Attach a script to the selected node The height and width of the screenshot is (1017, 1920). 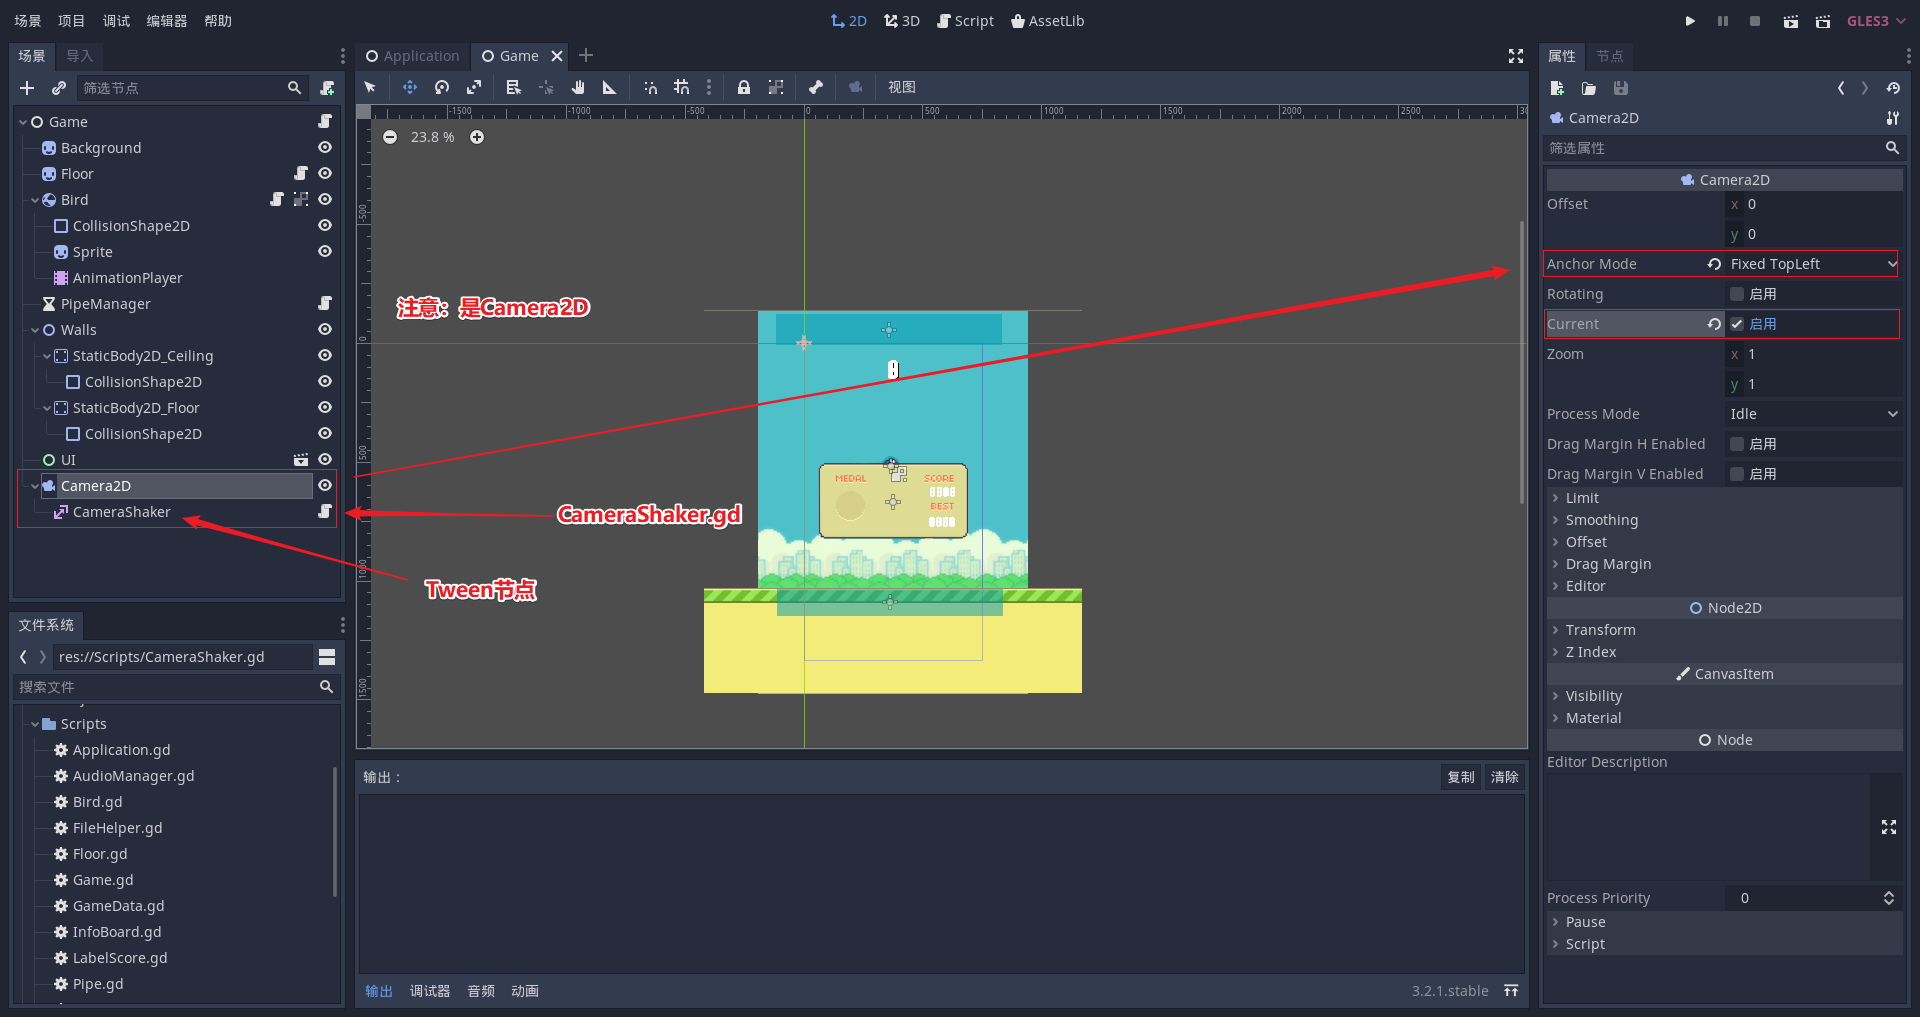pos(327,88)
